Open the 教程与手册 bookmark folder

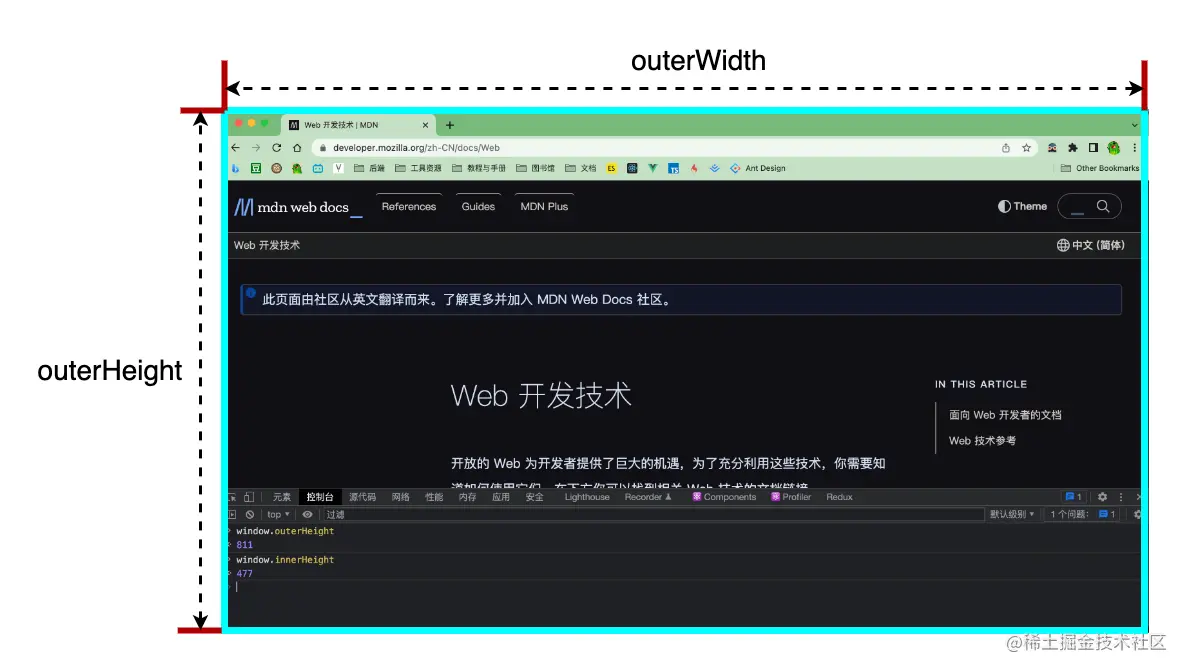pyautogui.click(x=479, y=168)
